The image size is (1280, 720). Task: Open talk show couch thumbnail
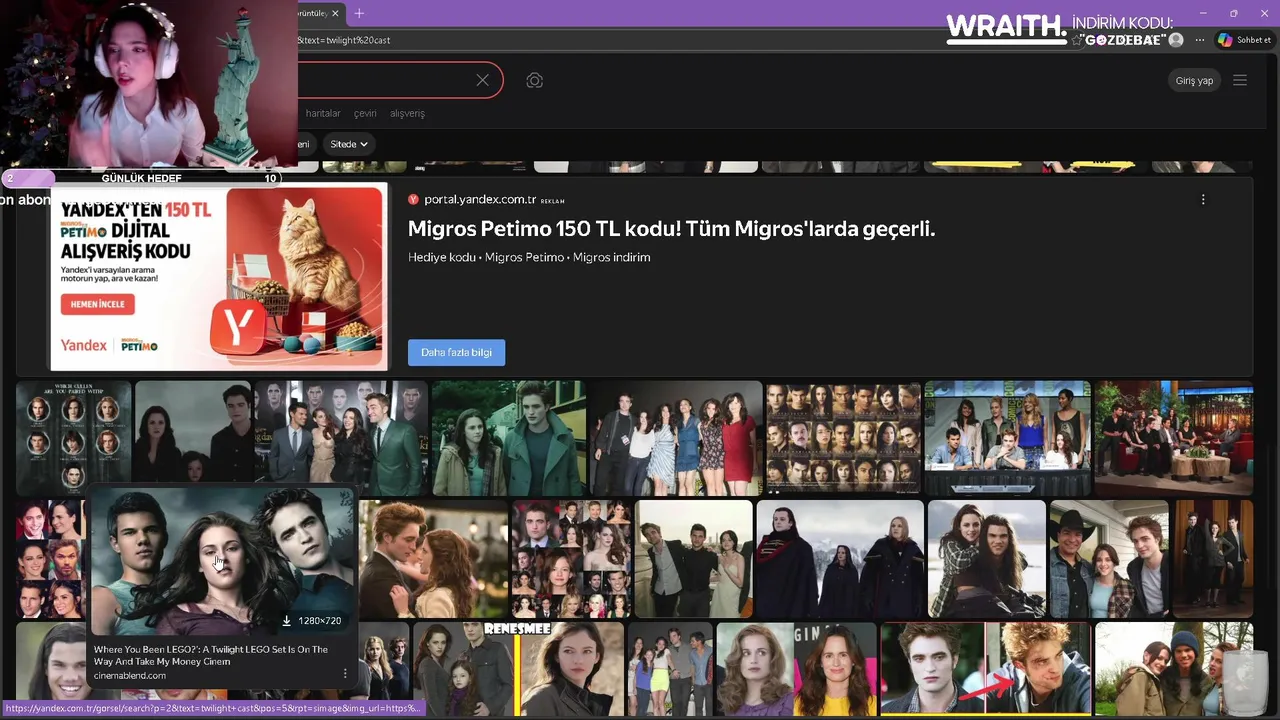pos(1174,437)
